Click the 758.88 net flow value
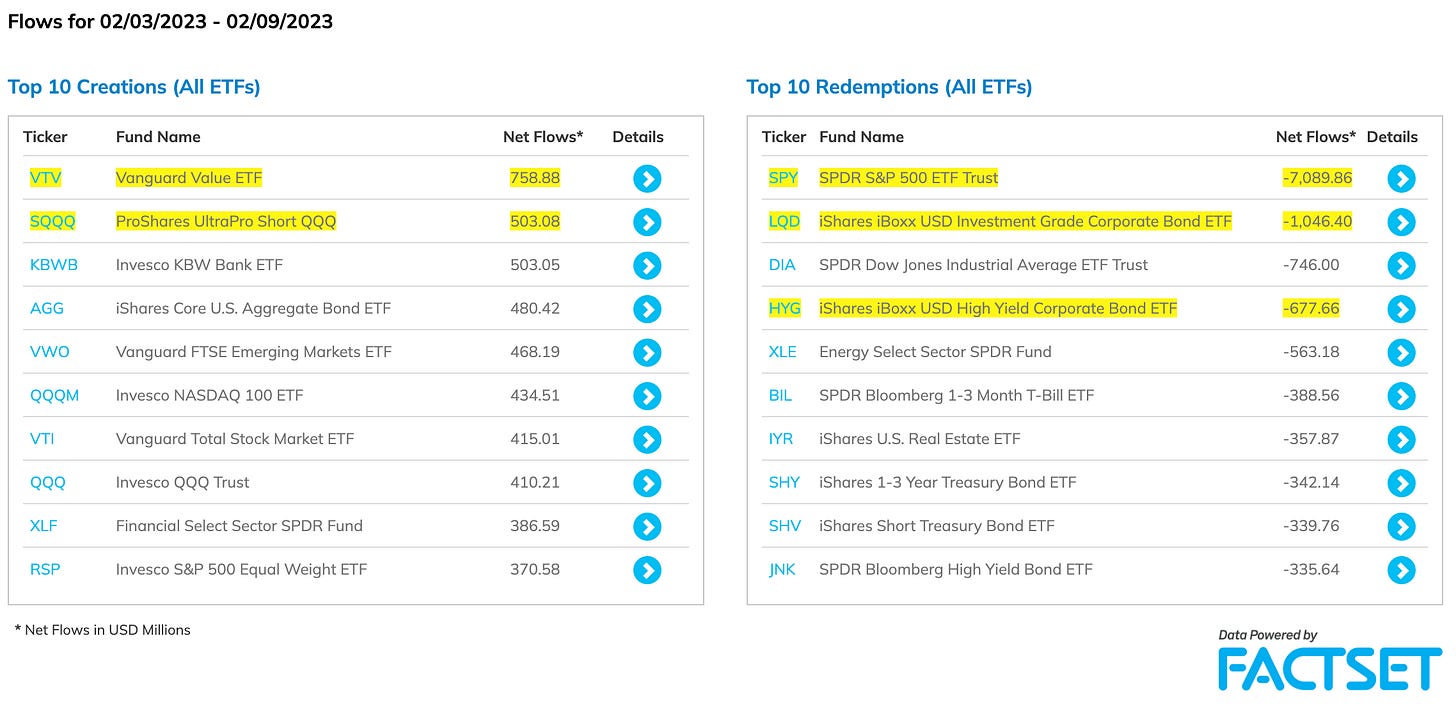Image resolution: width=1456 pixels, height=713 pixels. pos(535,178)
